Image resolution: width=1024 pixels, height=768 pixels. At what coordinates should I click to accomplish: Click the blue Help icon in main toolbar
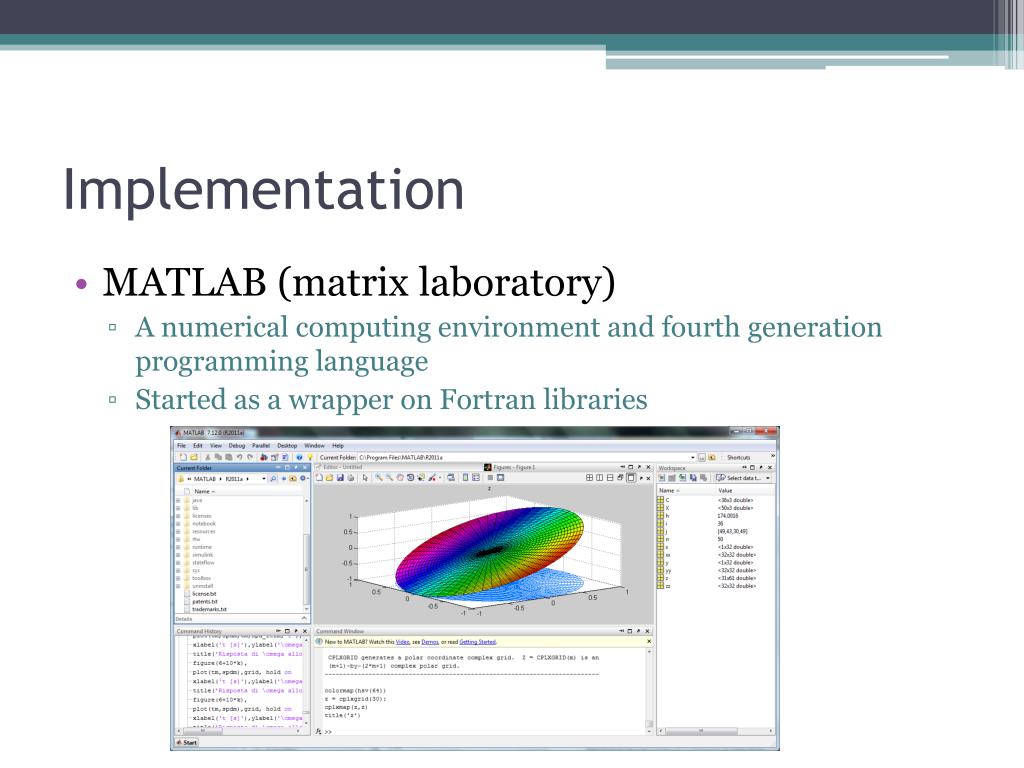299,457
